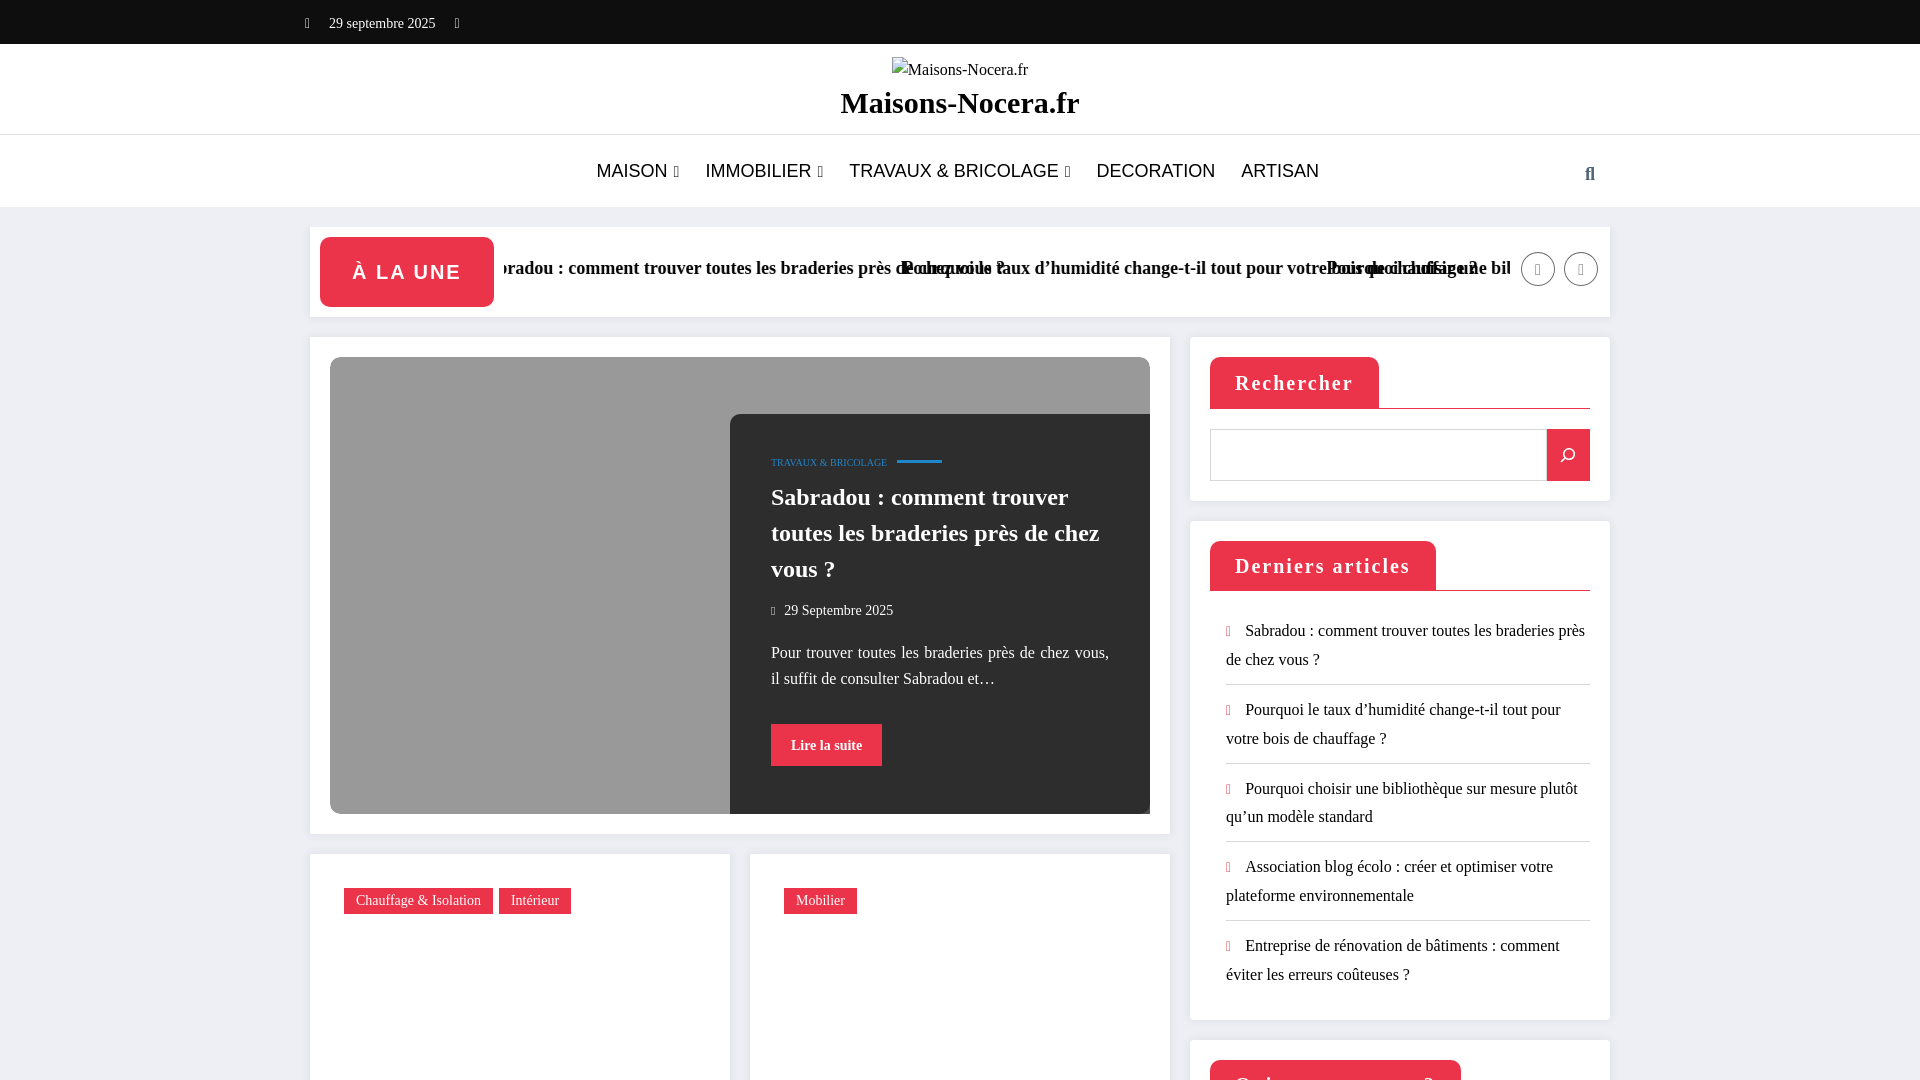Screen dimensions: 1920x1080
Task: Click the header search magnifier icon
Action: point(1589,174)
